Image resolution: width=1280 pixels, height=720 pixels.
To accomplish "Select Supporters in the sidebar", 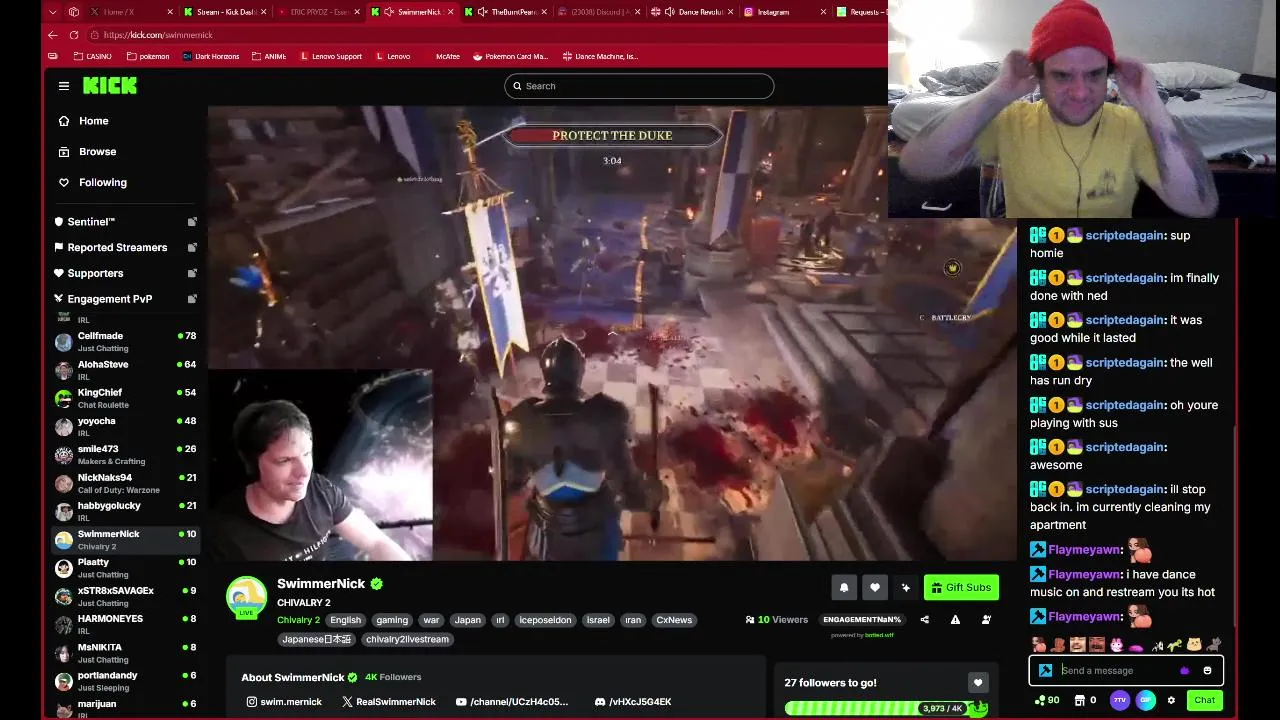I will pos(95,274).
